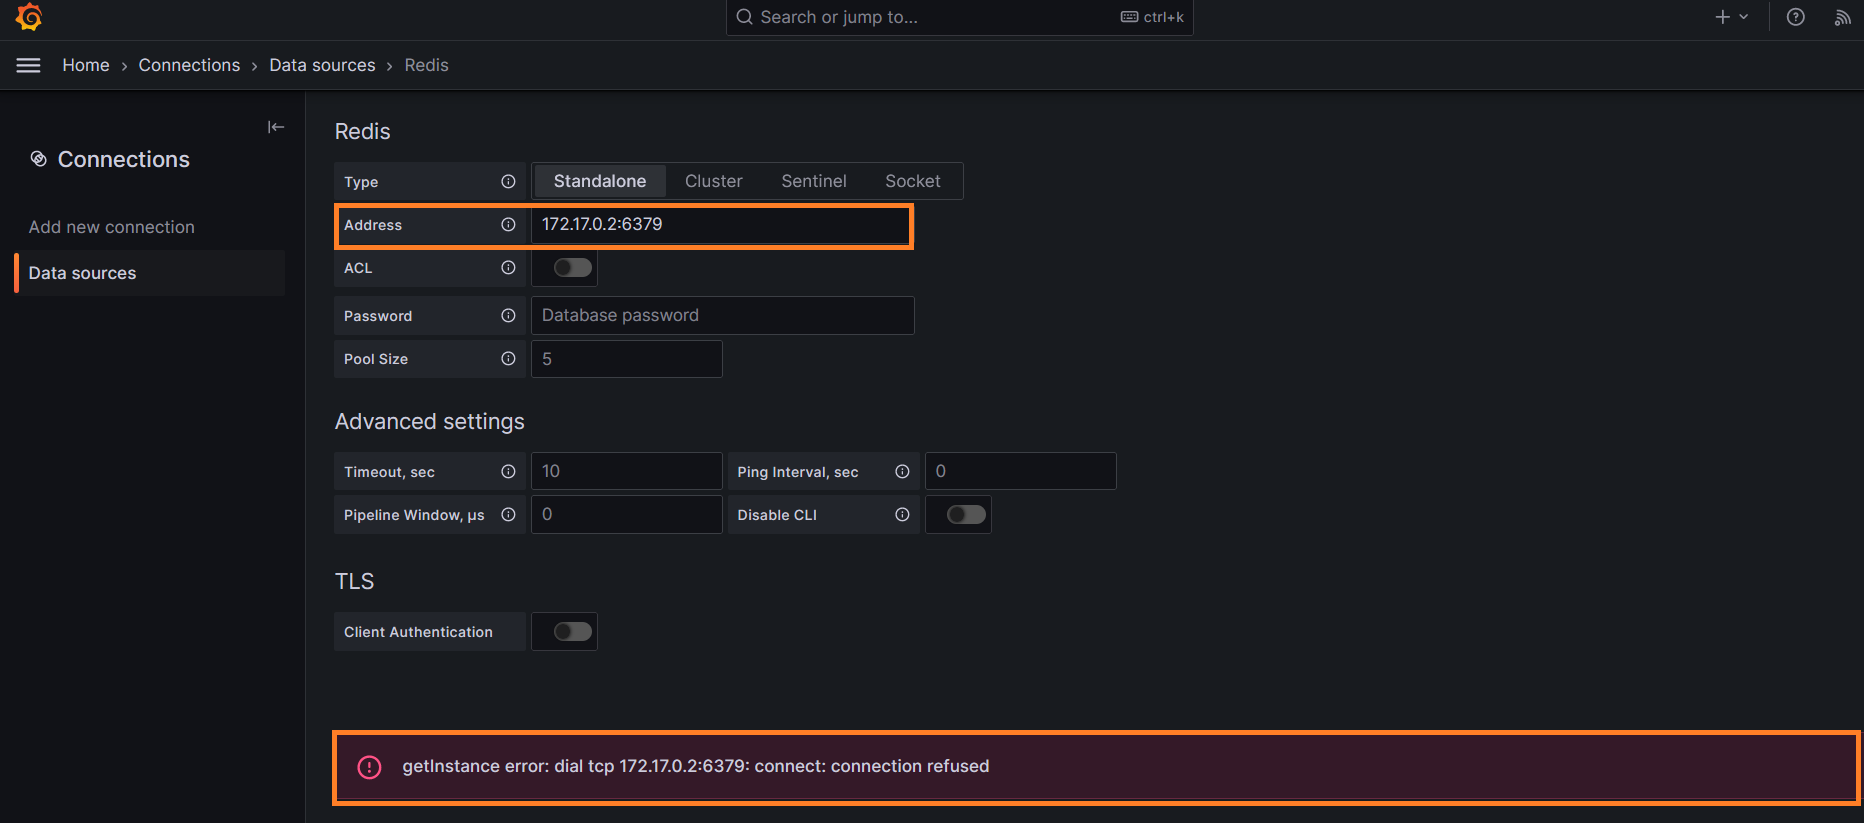Expand the plus add-new dropdown
Viewport: 1864px width, 823px height.
[1731, 17]
